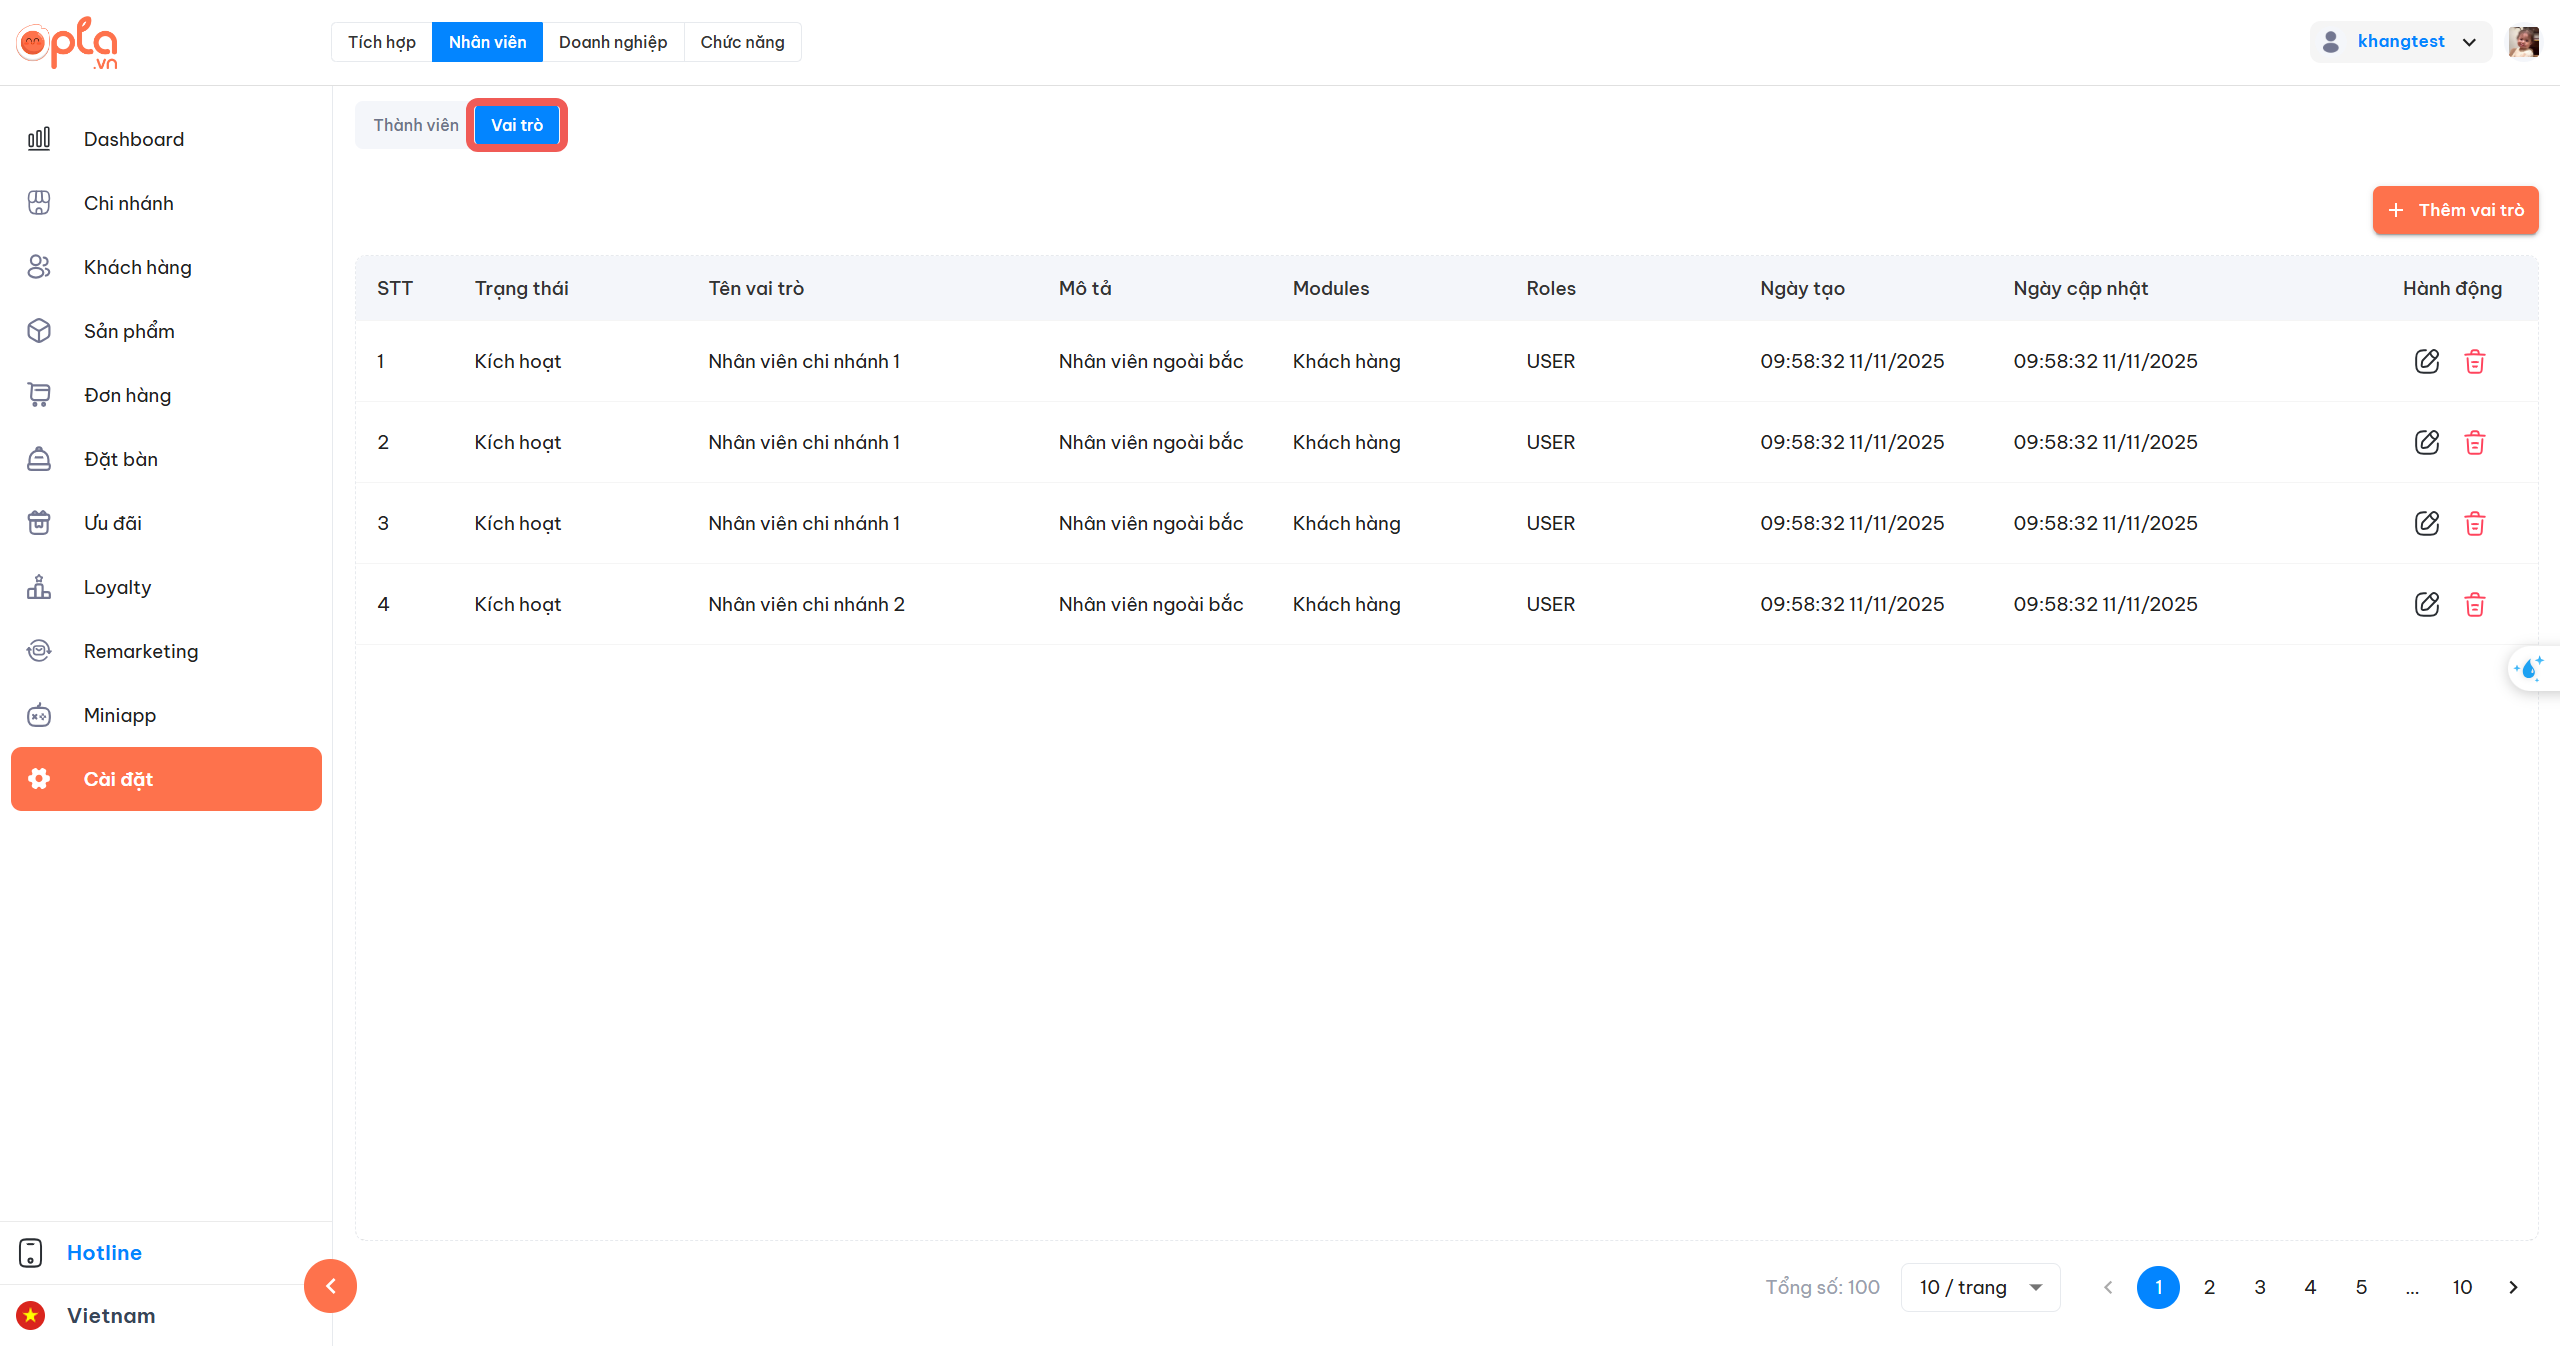The image size is (2560, 1346).
Task: Click the Thêm vai trò button
Action: pyautogui.click(x=2455, y=210)
